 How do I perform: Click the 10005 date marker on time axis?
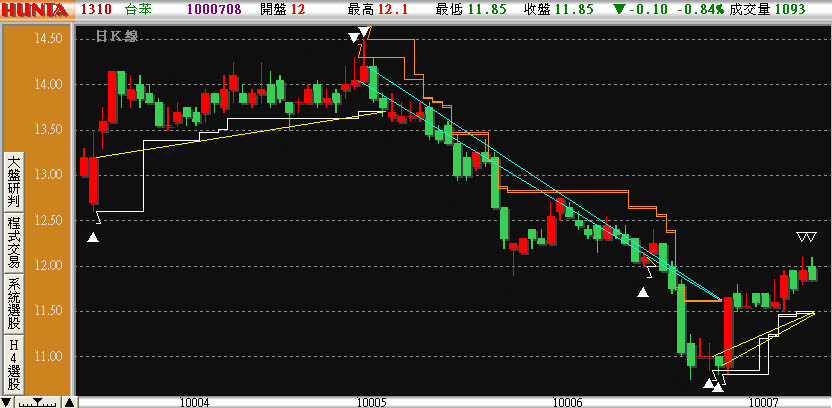(371, 401)
